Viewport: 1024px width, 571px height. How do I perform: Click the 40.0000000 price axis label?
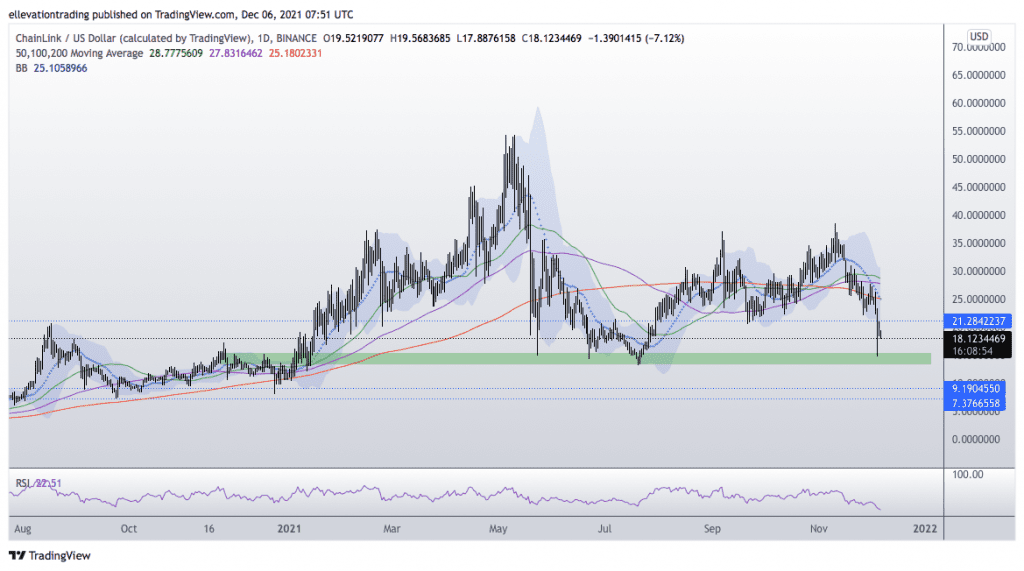tap(978, 215)
